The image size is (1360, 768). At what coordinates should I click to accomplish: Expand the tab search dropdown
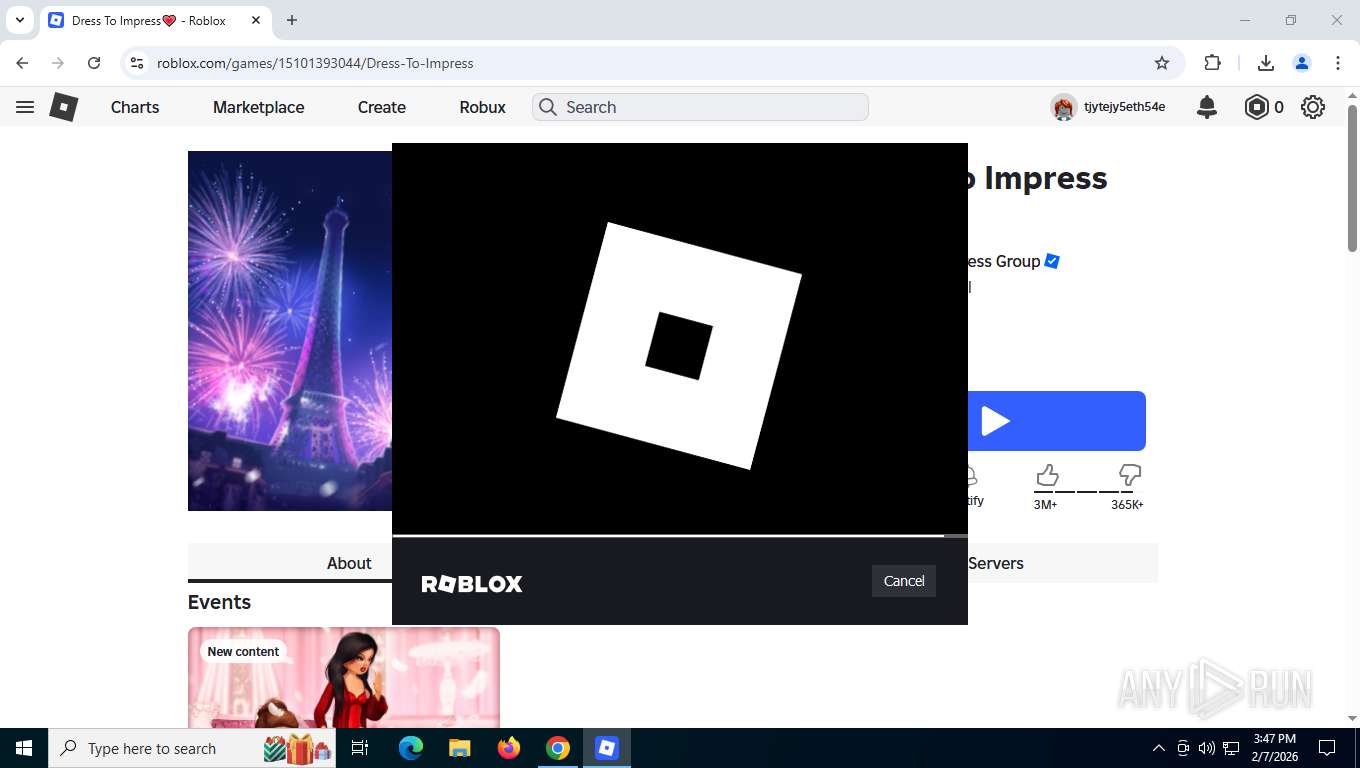(x=19, y=20)
